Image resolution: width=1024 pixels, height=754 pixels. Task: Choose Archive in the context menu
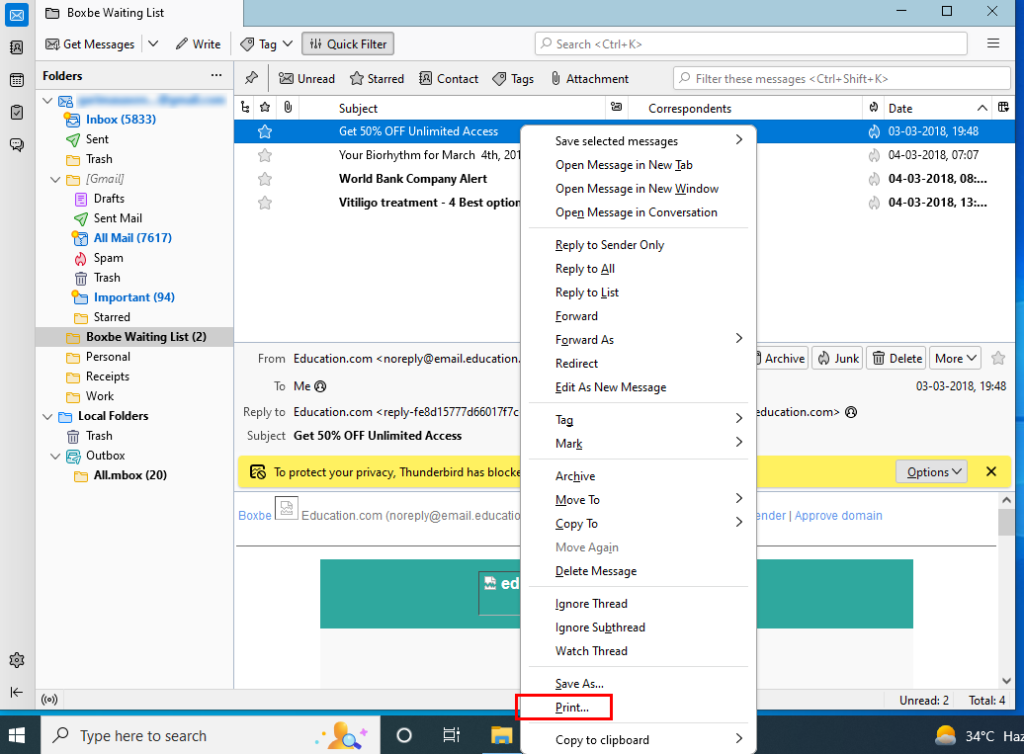(637, 476)
